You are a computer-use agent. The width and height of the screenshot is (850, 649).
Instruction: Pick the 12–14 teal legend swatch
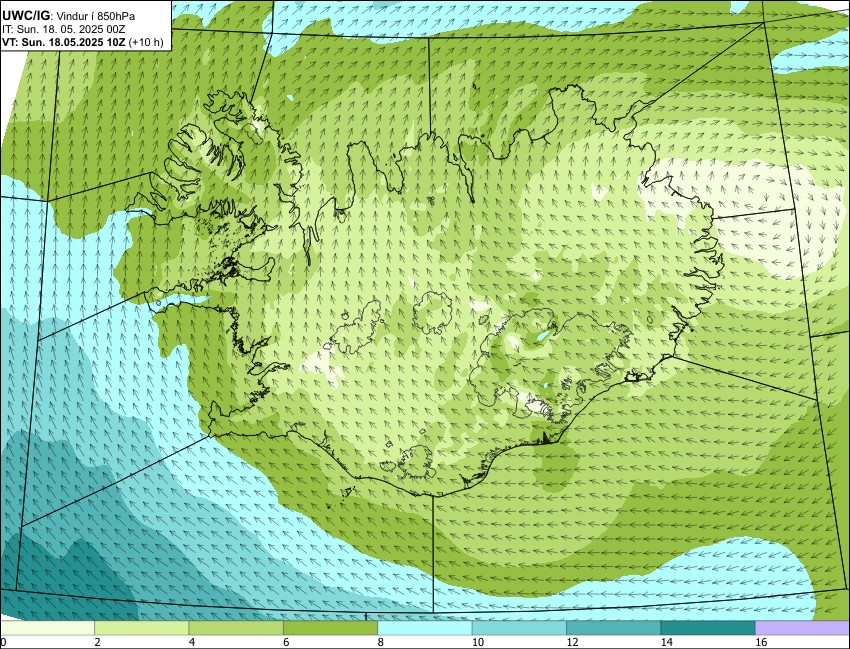point(613,628)
